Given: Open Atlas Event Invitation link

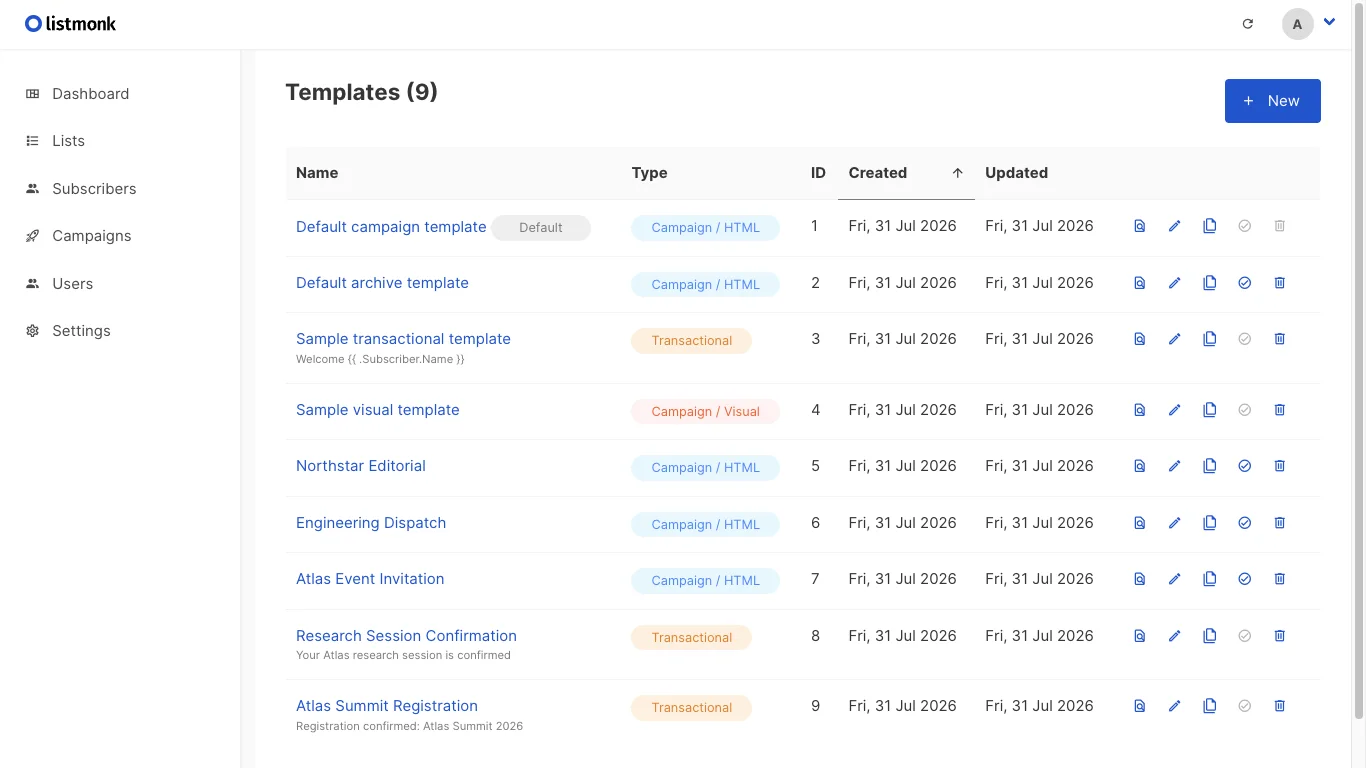Looking at the screenshot, I should point(370,579).
